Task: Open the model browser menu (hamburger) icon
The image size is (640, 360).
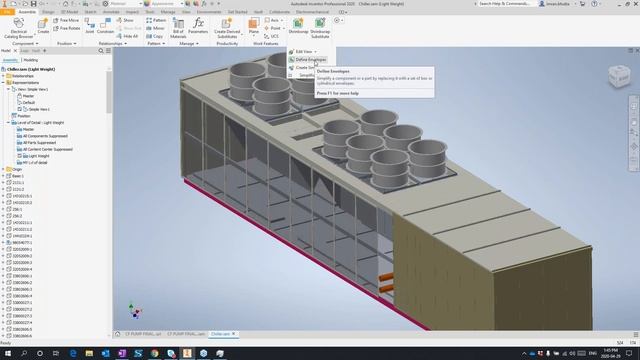Action: [x=108, y=51]
